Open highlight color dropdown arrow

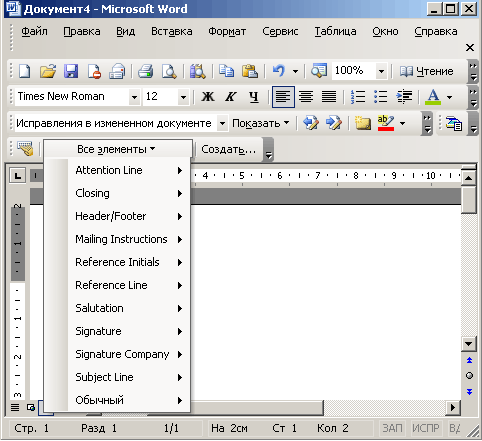(402, 123)
